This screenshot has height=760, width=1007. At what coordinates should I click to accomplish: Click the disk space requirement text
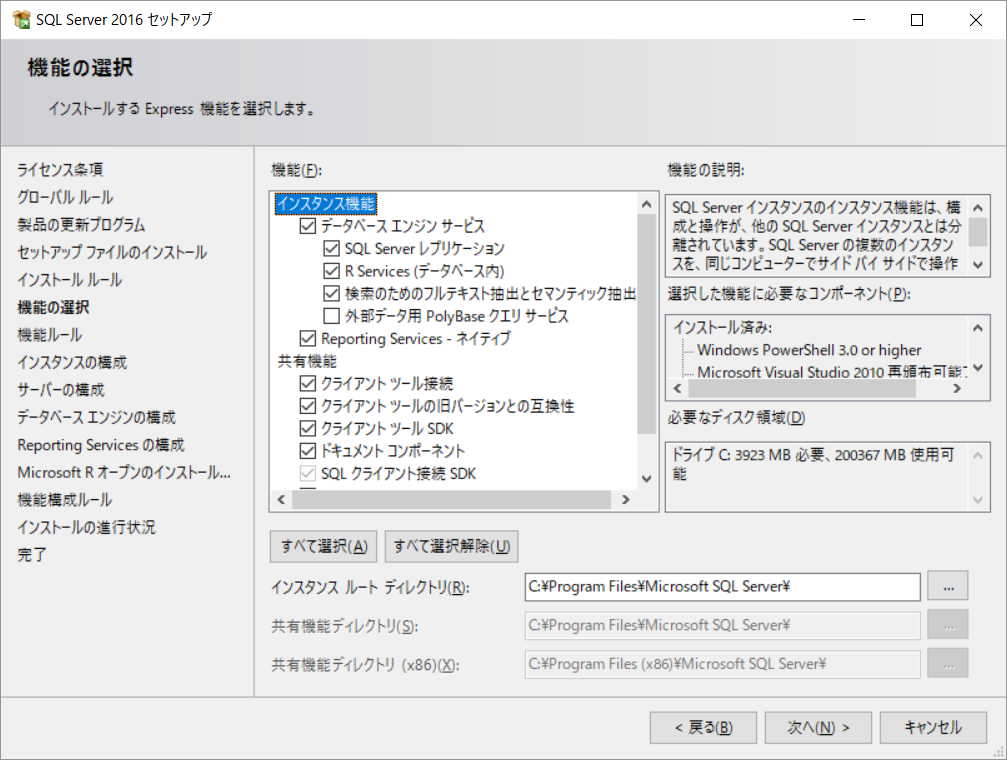pos(812,464)
